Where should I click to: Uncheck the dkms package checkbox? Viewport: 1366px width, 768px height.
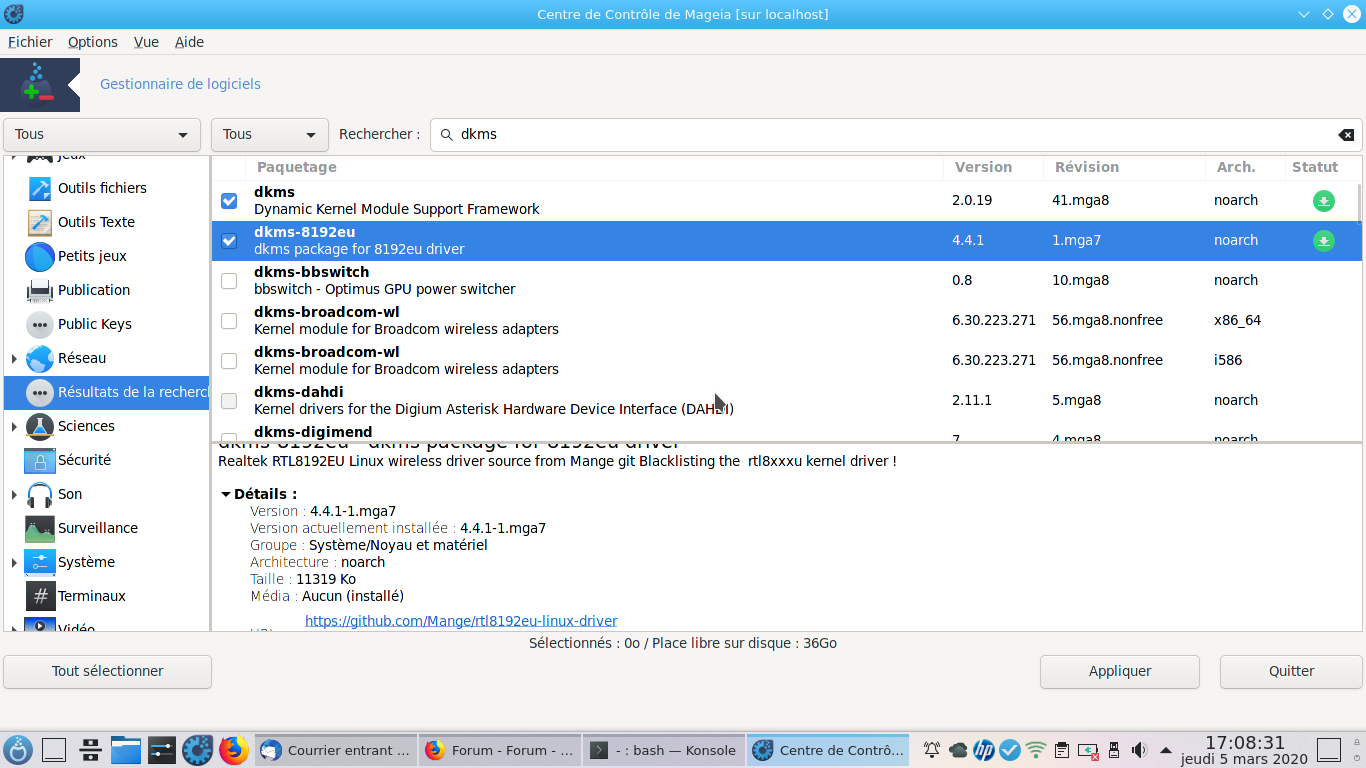click(229, 201)
